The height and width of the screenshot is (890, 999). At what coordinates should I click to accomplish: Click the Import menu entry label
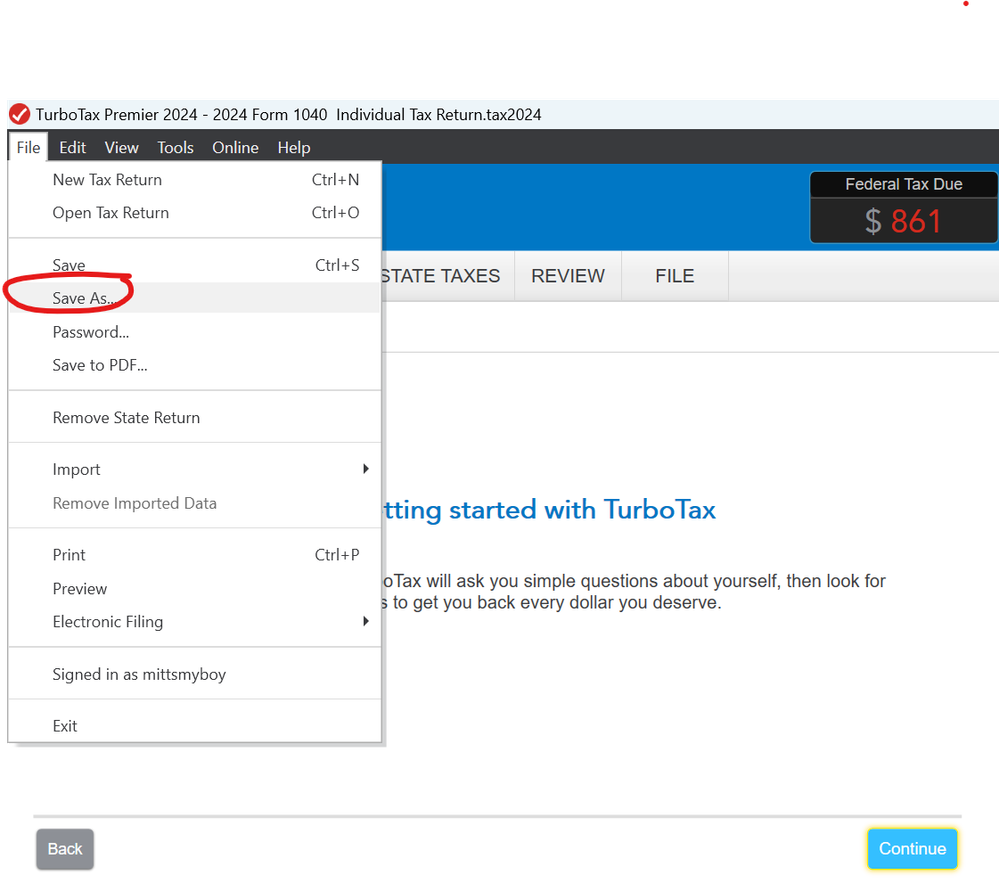(76, 470)
